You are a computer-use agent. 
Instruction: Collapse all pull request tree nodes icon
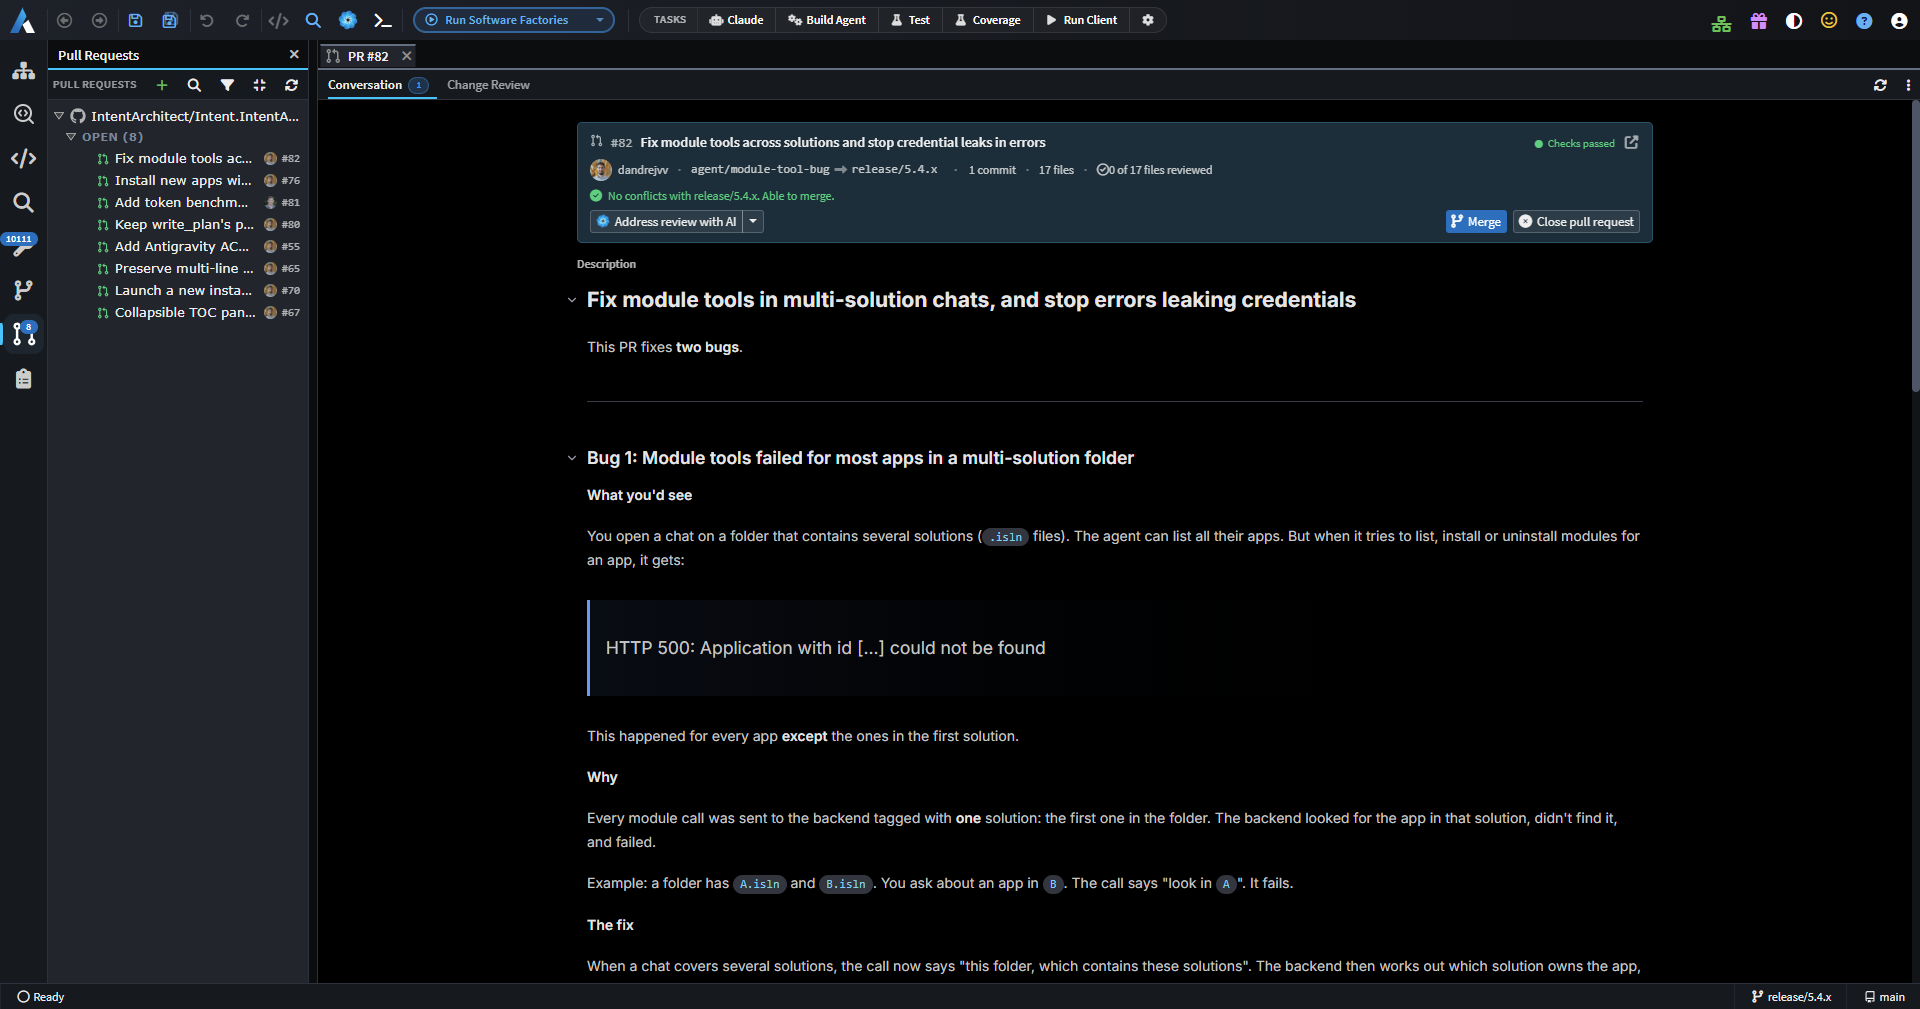[x=260, y=85]
